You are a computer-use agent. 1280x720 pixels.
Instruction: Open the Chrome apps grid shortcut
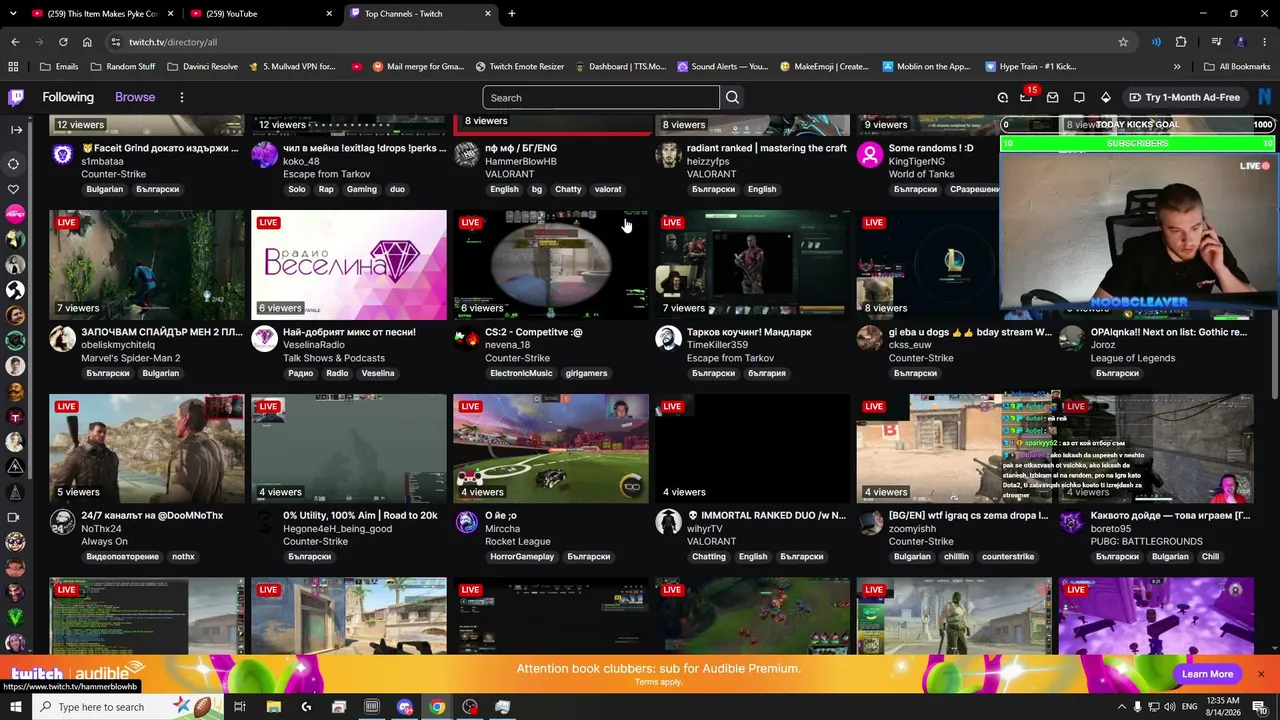13,67
